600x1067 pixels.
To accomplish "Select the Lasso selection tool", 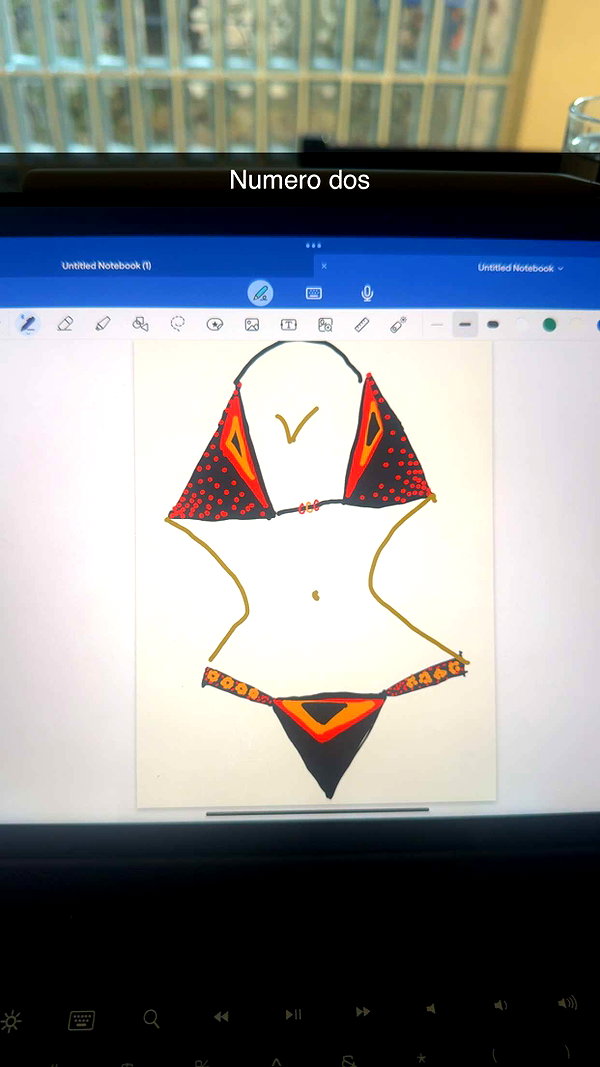I will pos(178,324).
